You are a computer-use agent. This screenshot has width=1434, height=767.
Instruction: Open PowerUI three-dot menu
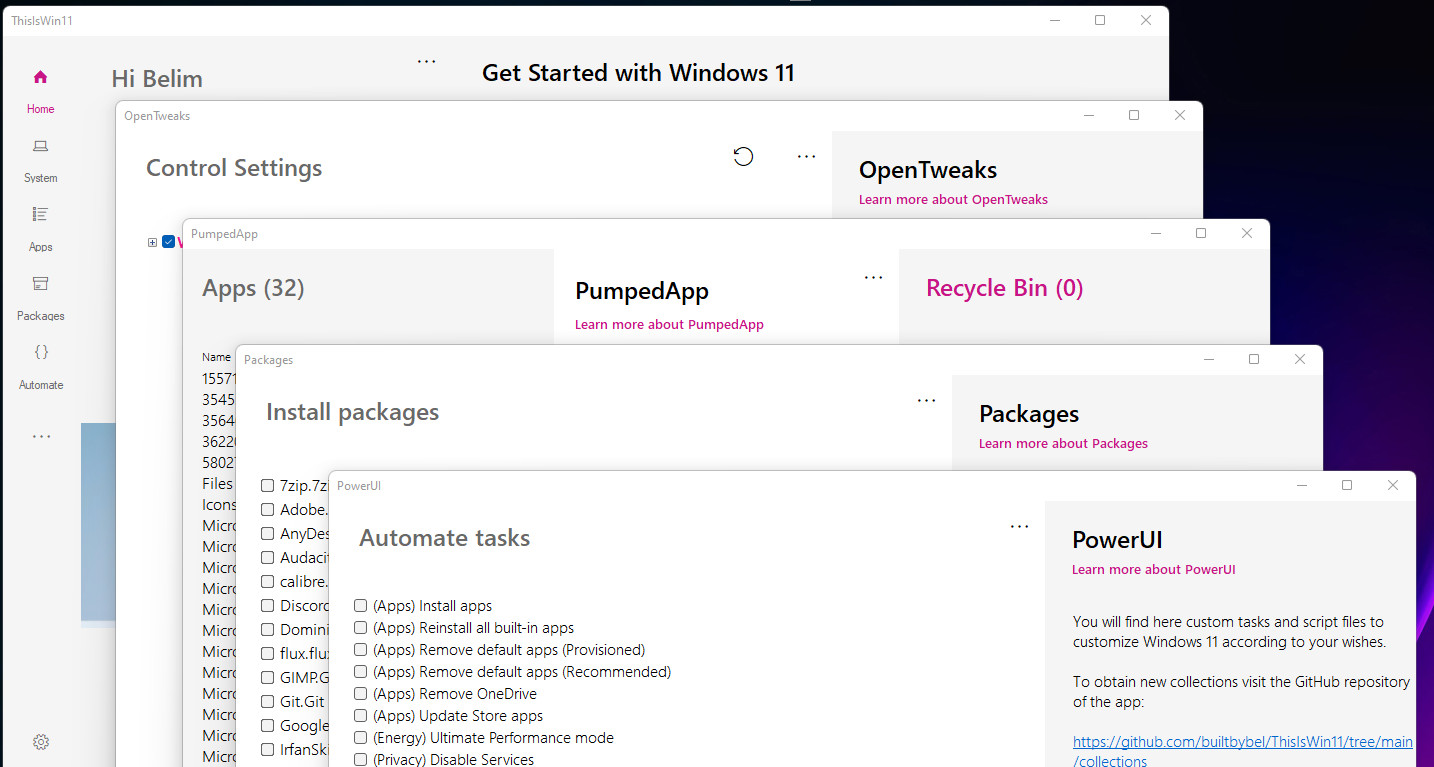pos(1020,527)
